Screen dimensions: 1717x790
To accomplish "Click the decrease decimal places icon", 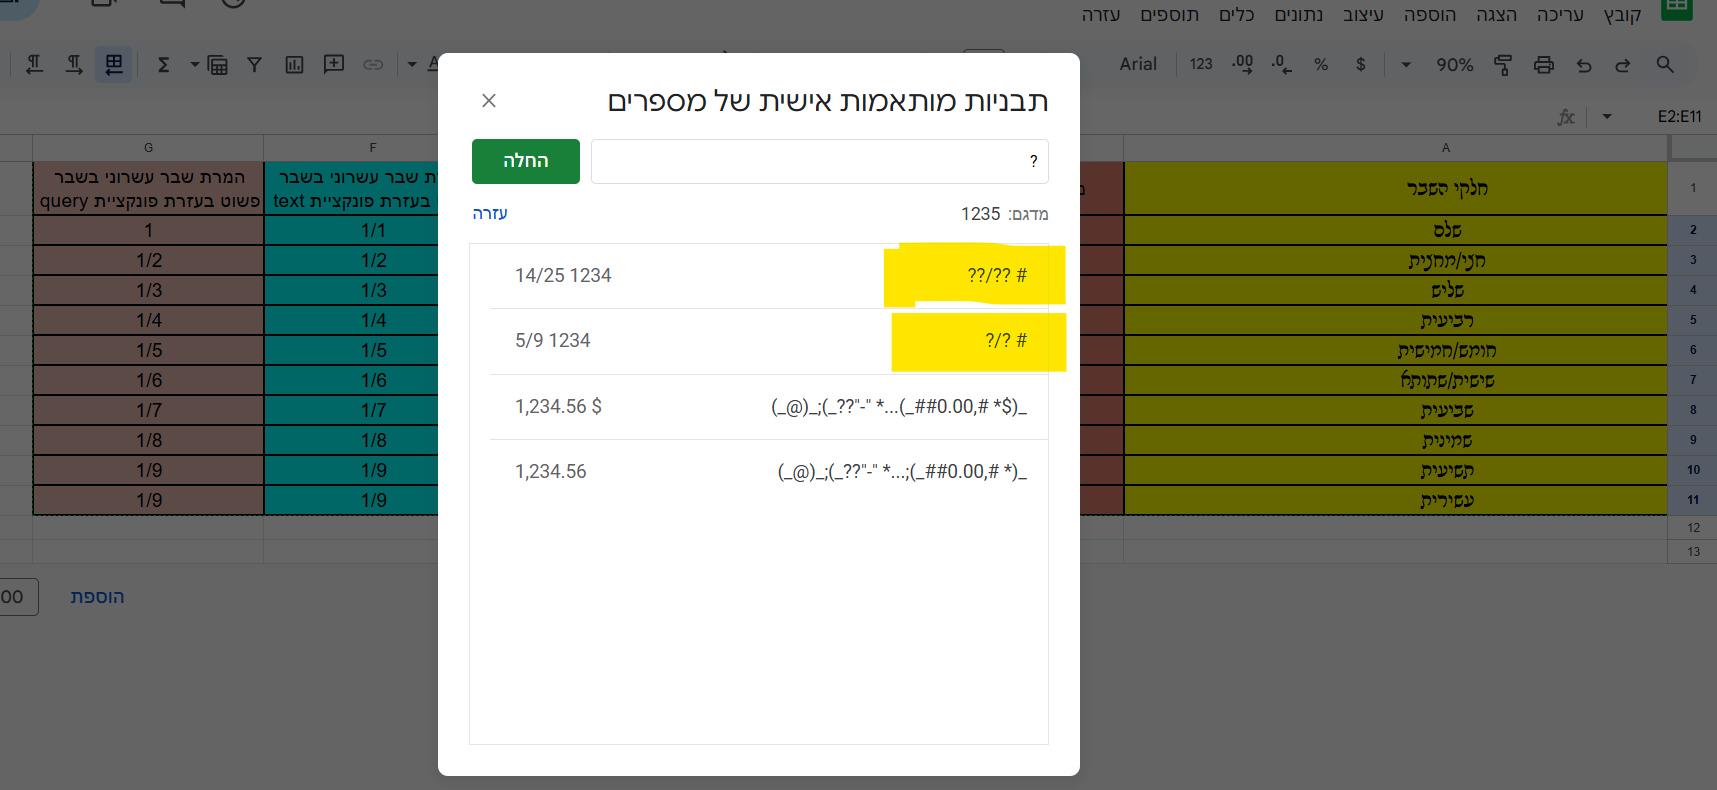I will (x=1281, y=64).
